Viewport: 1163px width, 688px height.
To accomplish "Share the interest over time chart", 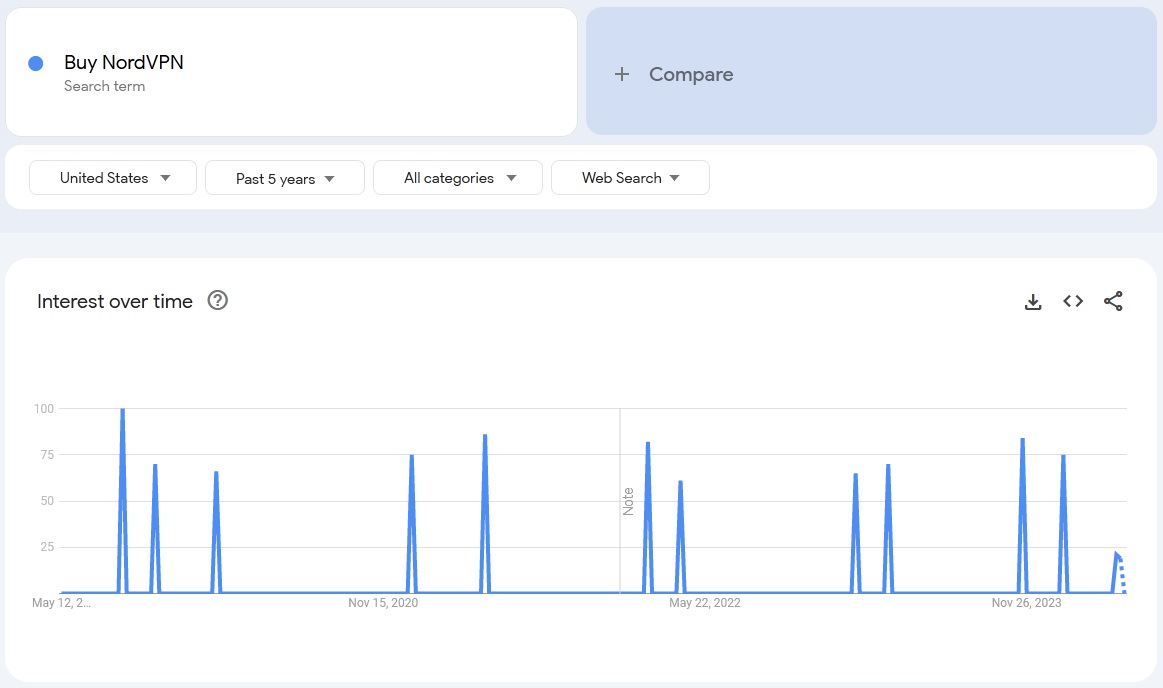I will pyautogui.click(x=1113, y=301).
